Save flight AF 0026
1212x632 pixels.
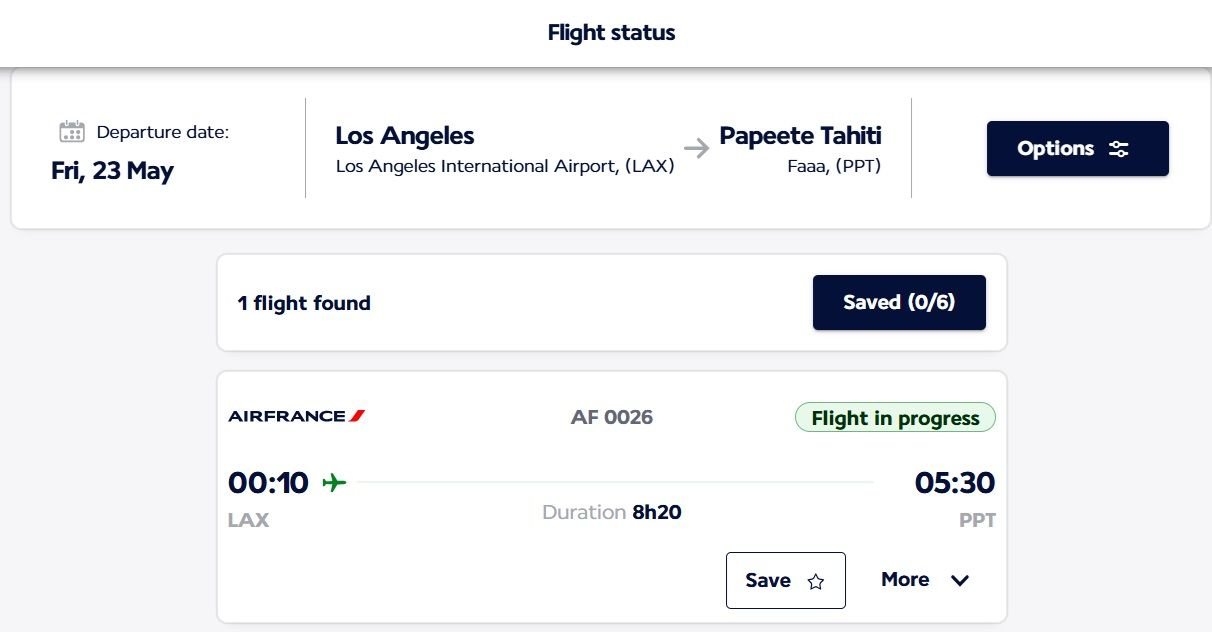785,580
